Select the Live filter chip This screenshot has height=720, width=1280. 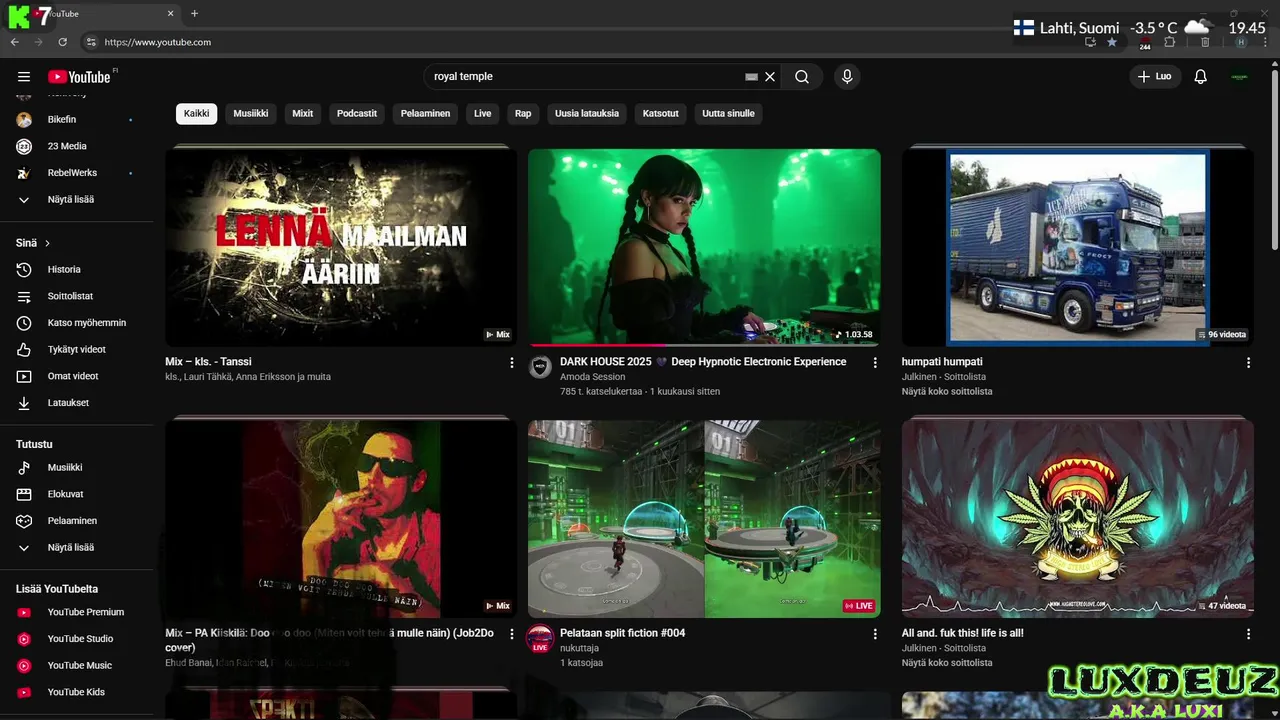click(483, 113)
